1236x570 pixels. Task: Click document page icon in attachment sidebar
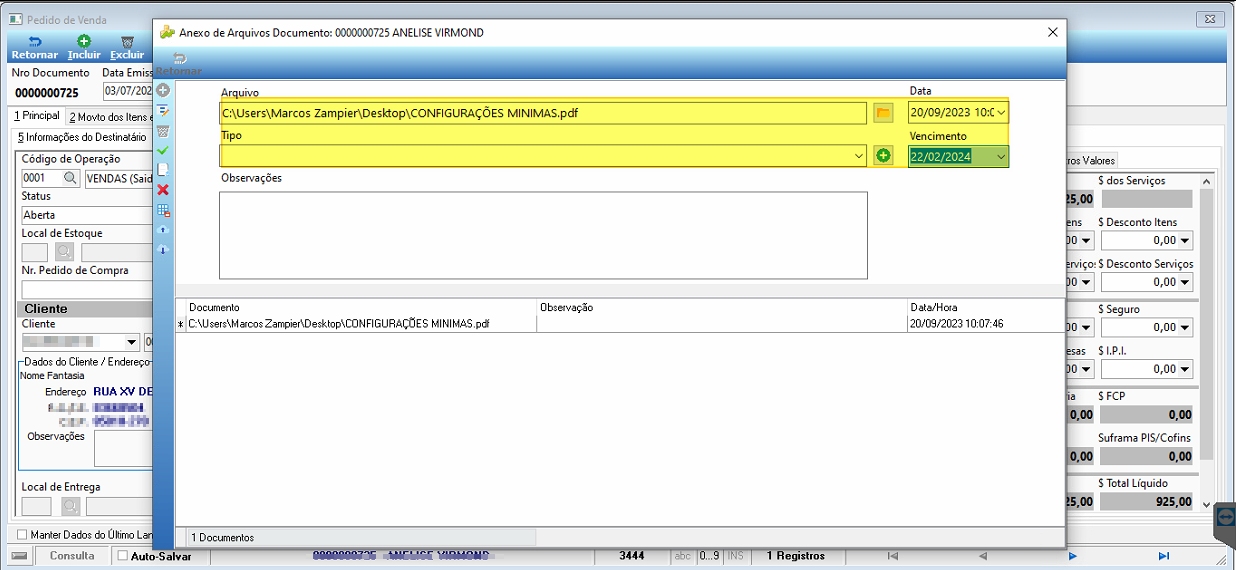(x=164, y=170)
